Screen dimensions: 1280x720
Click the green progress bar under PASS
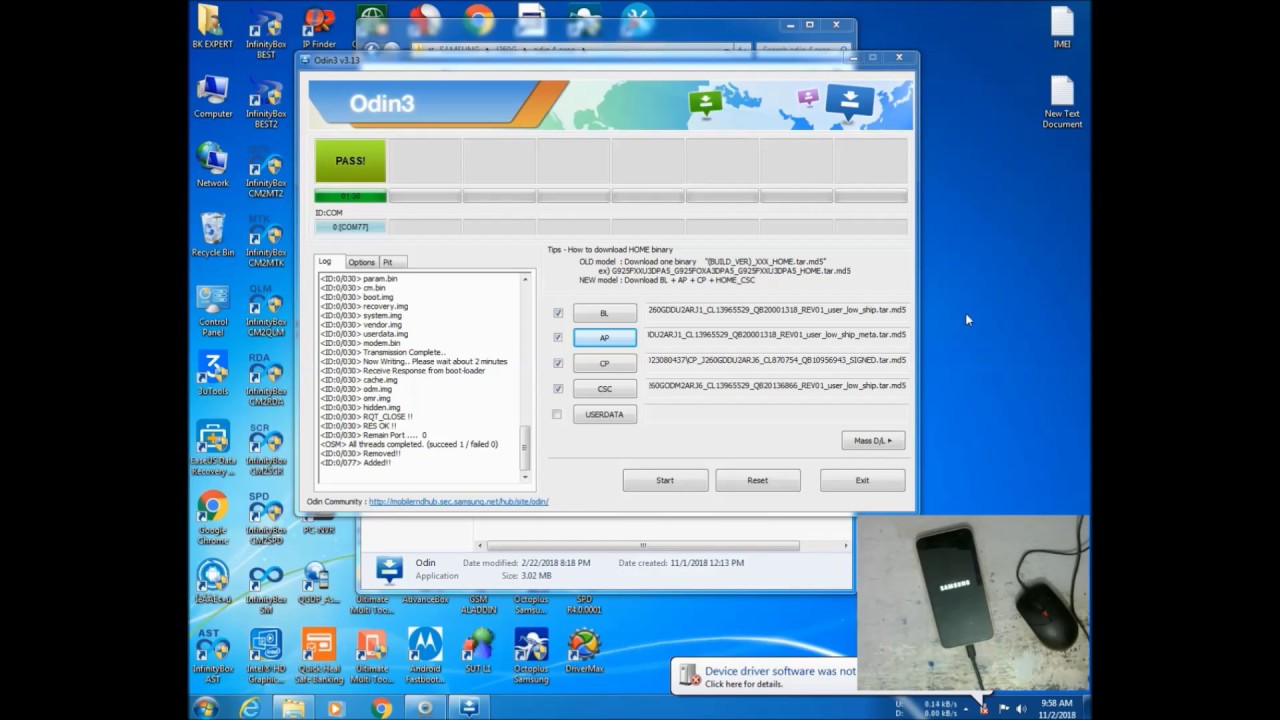click(350, 196)
